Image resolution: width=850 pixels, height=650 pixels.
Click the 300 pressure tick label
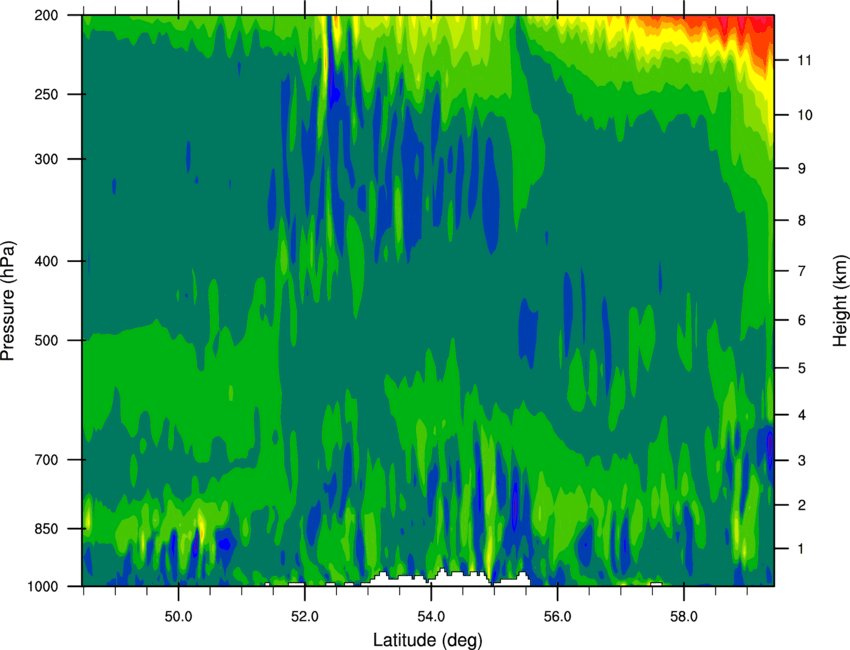[46, 159]
